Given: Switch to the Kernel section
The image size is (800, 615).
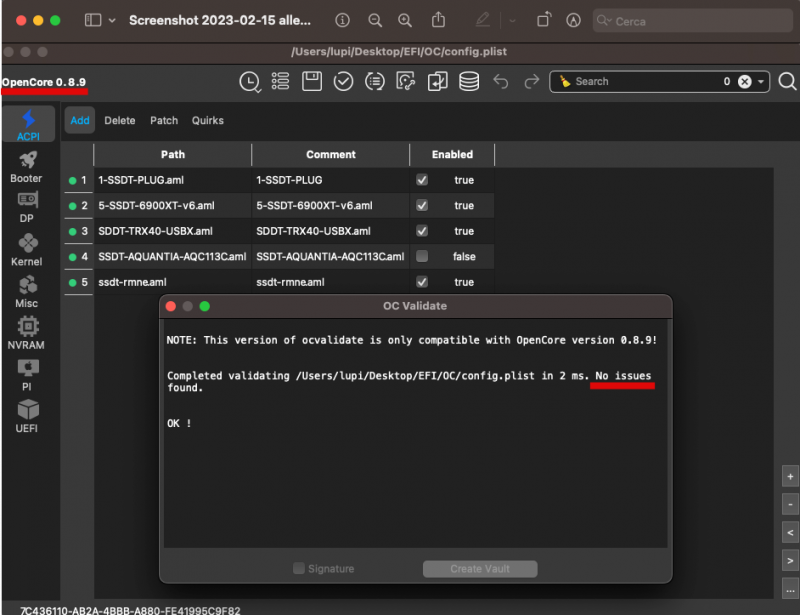Looking at the screenshot, I should click(27, 248).
